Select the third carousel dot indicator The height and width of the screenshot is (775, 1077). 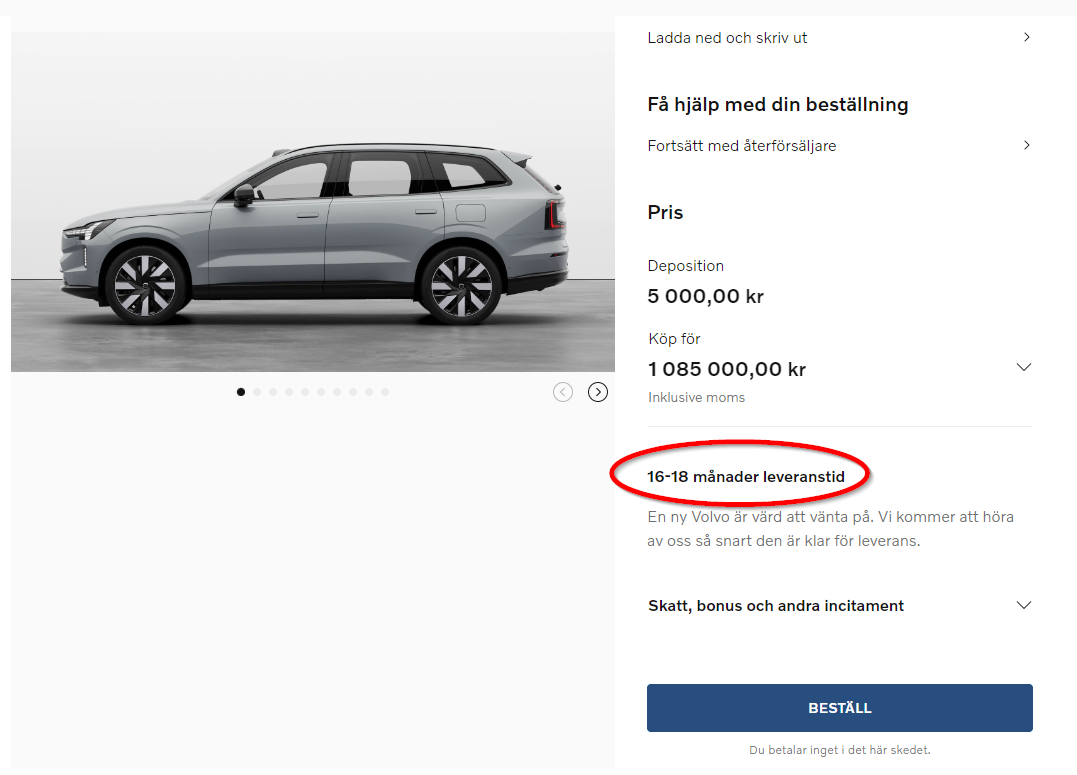pyautogui.click(x=273, y=392)
